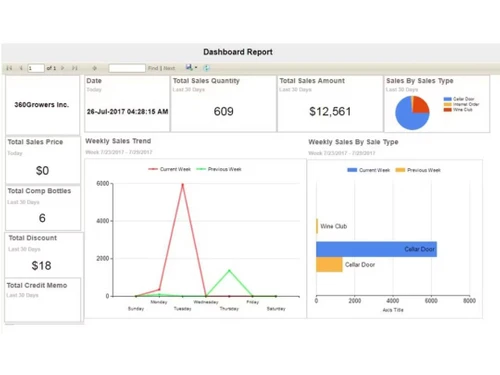Click the $18 Total Discount value
500x375 pixels.
(41, 266)
